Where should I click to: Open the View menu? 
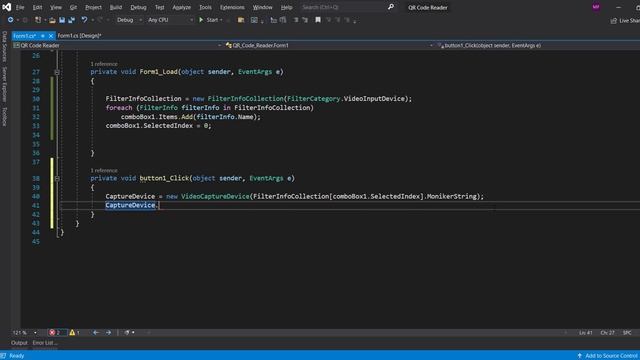(56, 7)
